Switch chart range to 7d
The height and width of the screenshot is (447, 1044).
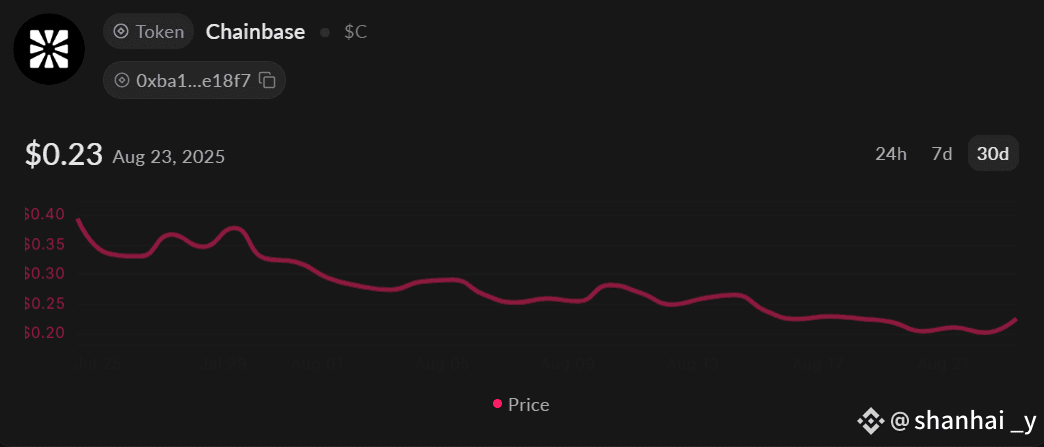click(941, 154)
